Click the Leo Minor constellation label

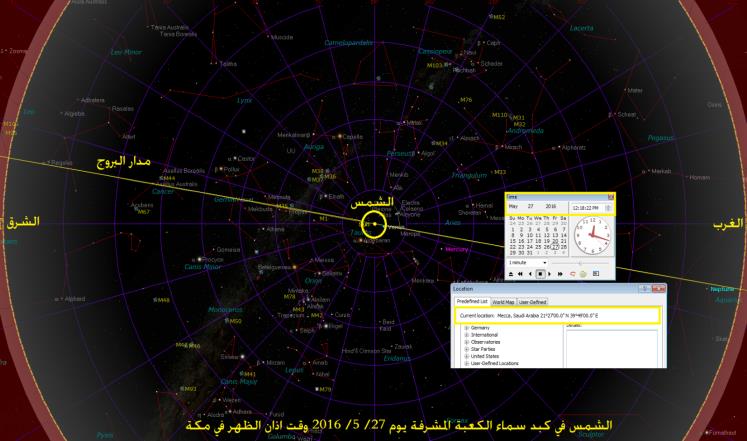[x=126, y=52]
